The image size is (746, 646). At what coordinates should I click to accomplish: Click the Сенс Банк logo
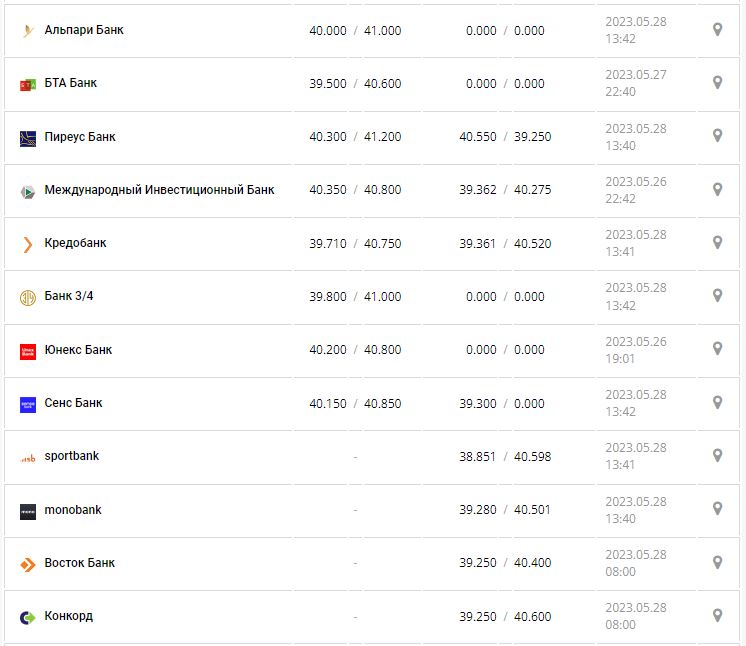point(28,404)
